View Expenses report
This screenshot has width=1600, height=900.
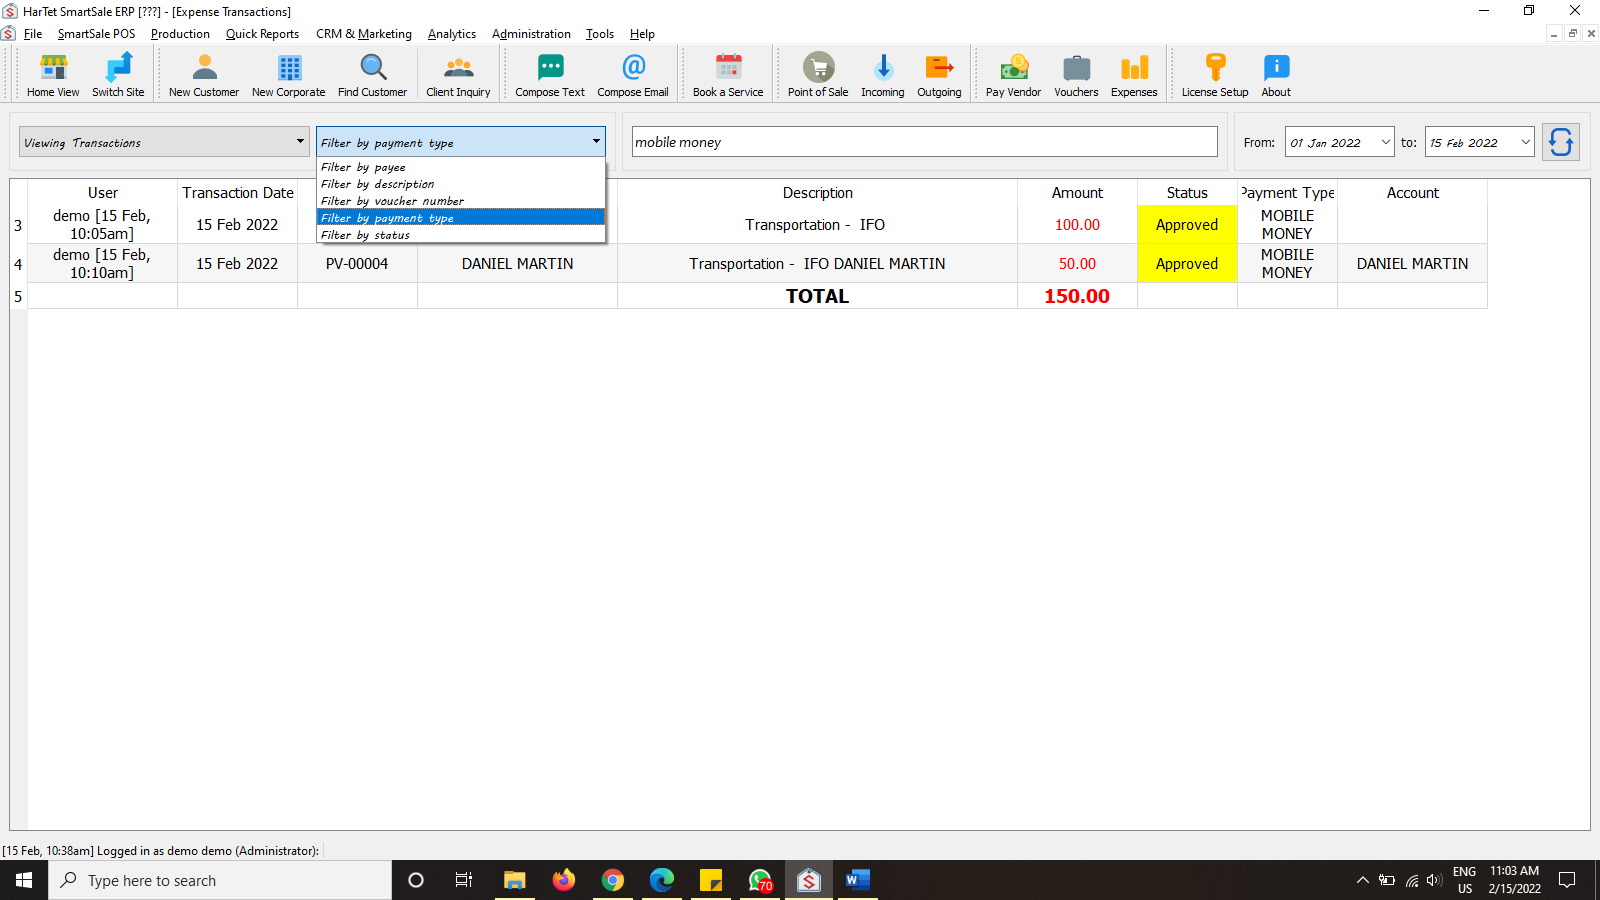(1134, 73)
